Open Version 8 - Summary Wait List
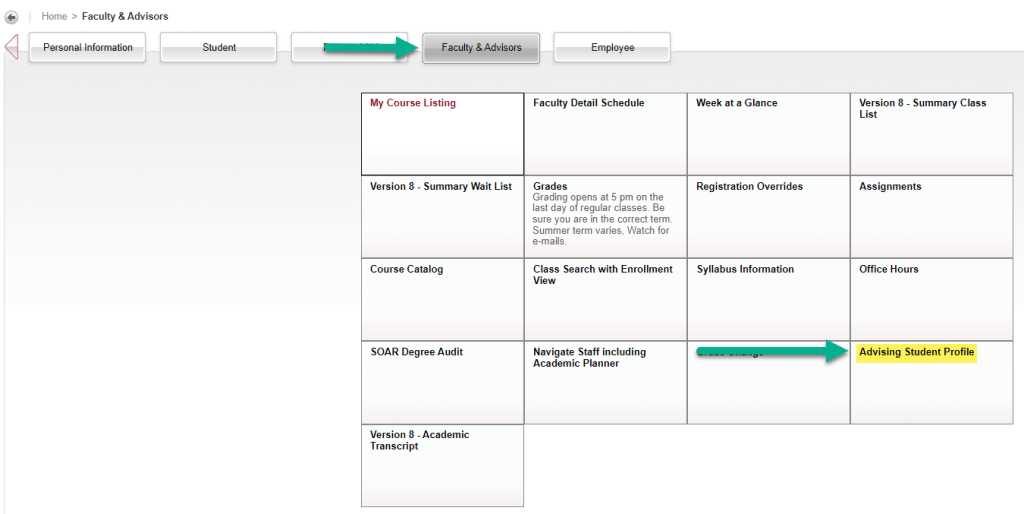 tap(440, 186)
